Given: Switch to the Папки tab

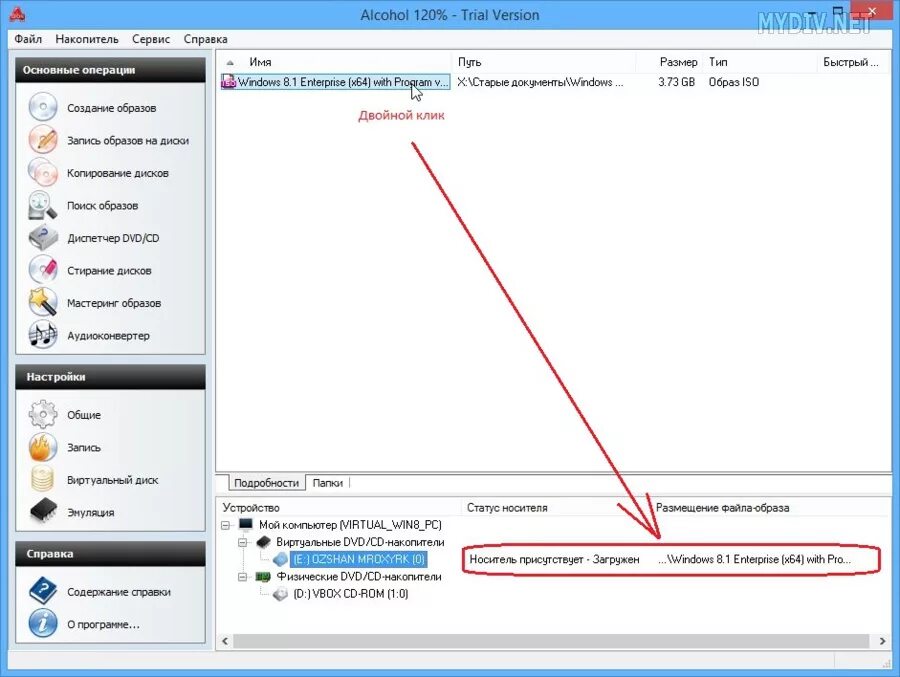Looking at the screenshot, I should click(328, 483).
